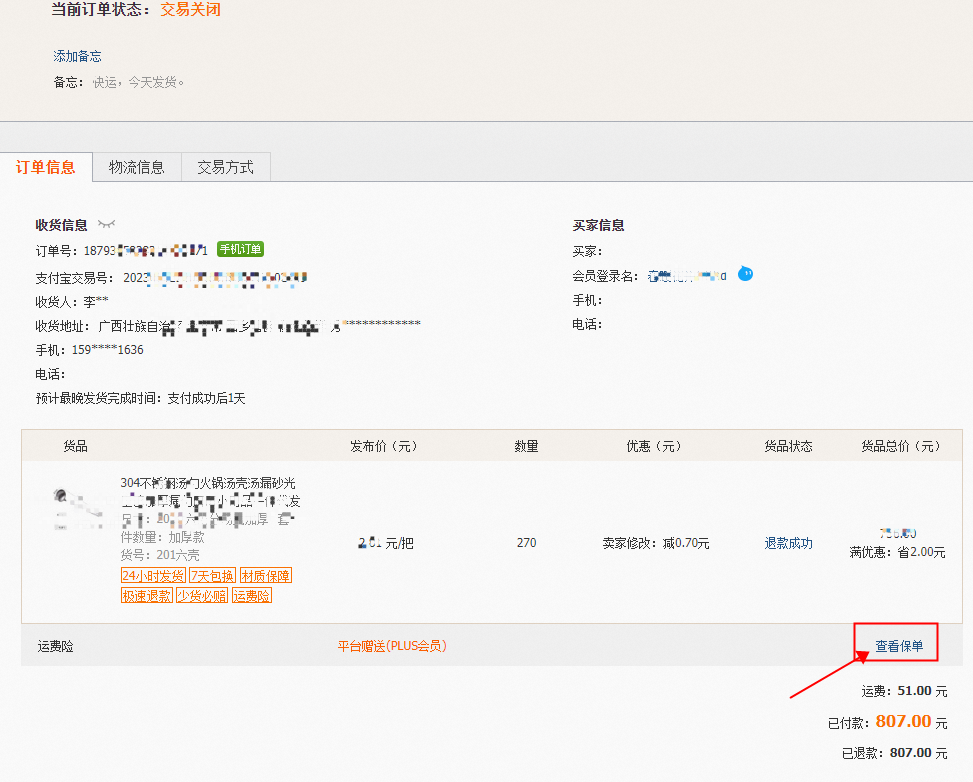Select the 交易方式 tab
This screenshot has height=782, width=973.
(x=225, y=167)
